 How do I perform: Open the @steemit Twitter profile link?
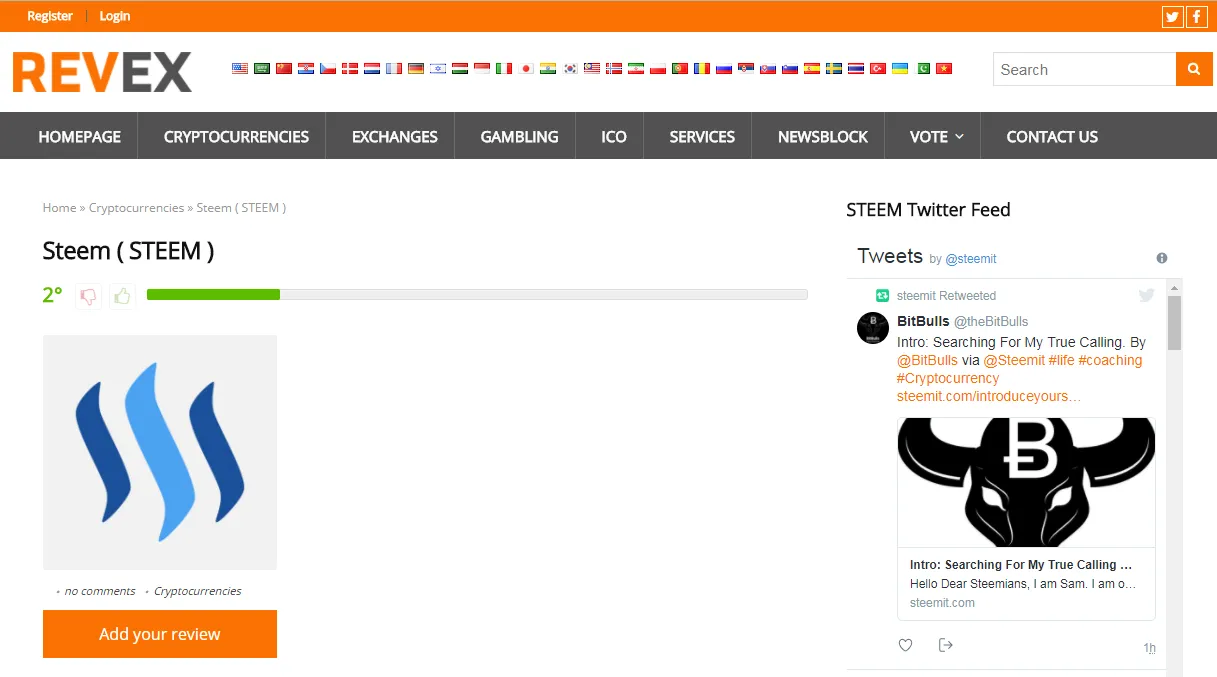pos(970,259)
